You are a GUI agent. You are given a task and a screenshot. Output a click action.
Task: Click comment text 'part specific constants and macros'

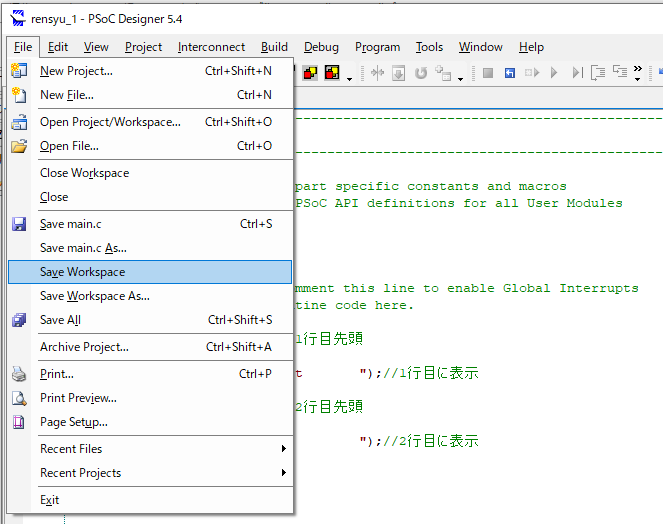(430, 187)
